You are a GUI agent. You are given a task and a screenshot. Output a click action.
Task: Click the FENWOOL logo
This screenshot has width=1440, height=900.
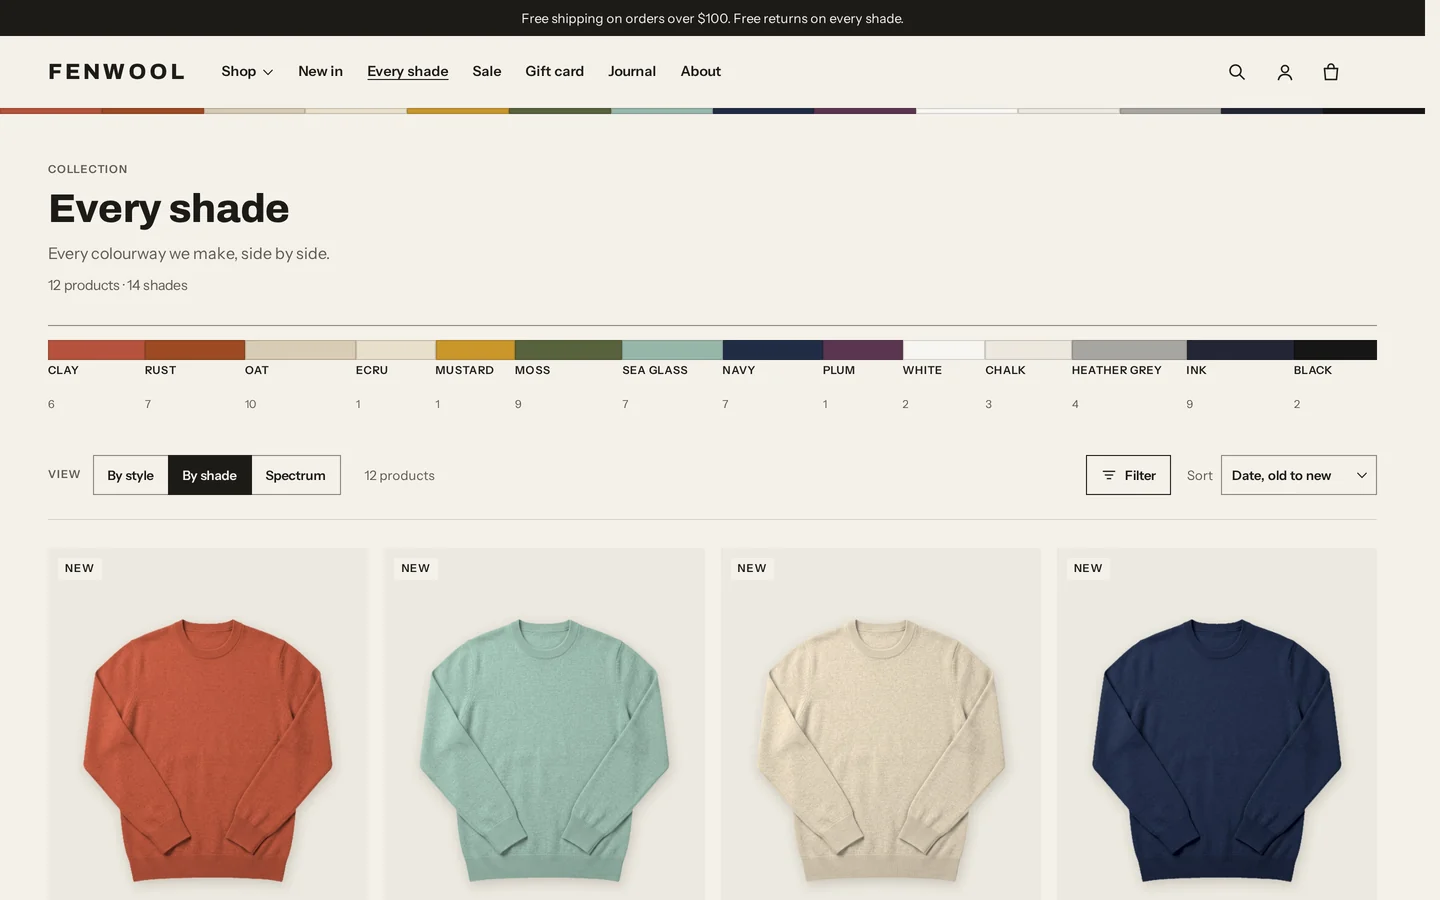pos(116,72)
